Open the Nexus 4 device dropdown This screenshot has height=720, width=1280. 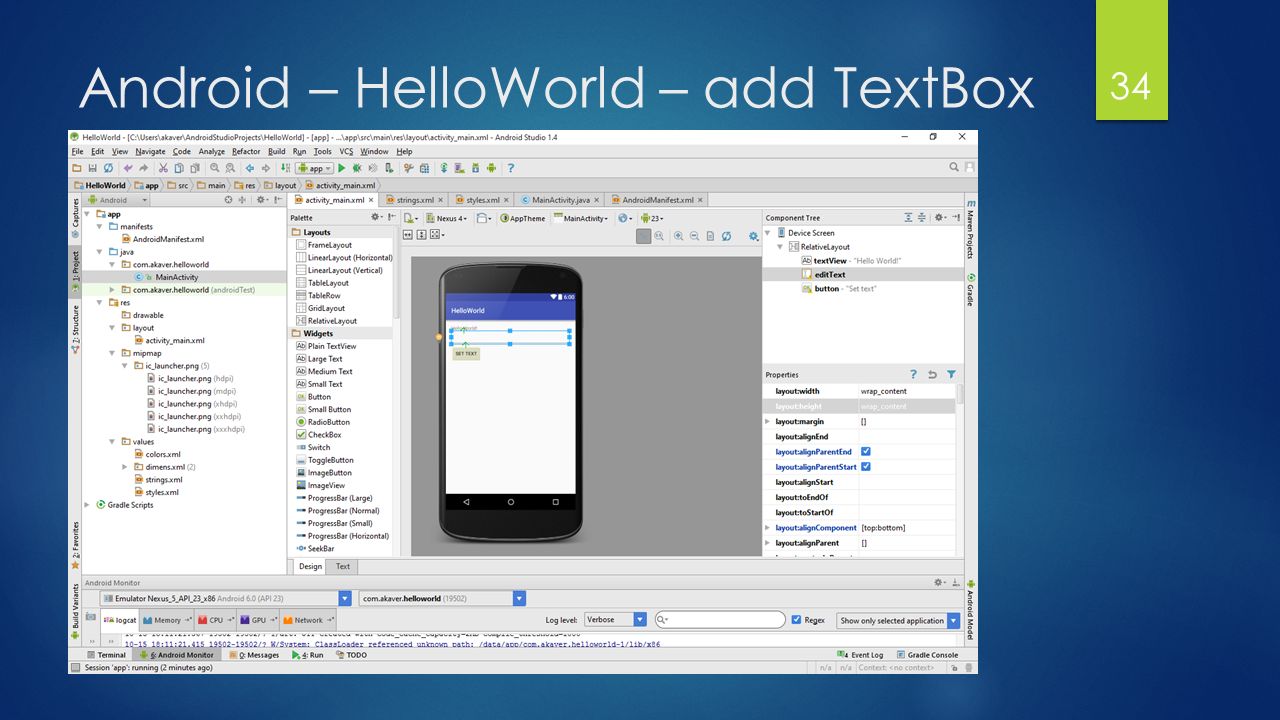coord(446,218)
